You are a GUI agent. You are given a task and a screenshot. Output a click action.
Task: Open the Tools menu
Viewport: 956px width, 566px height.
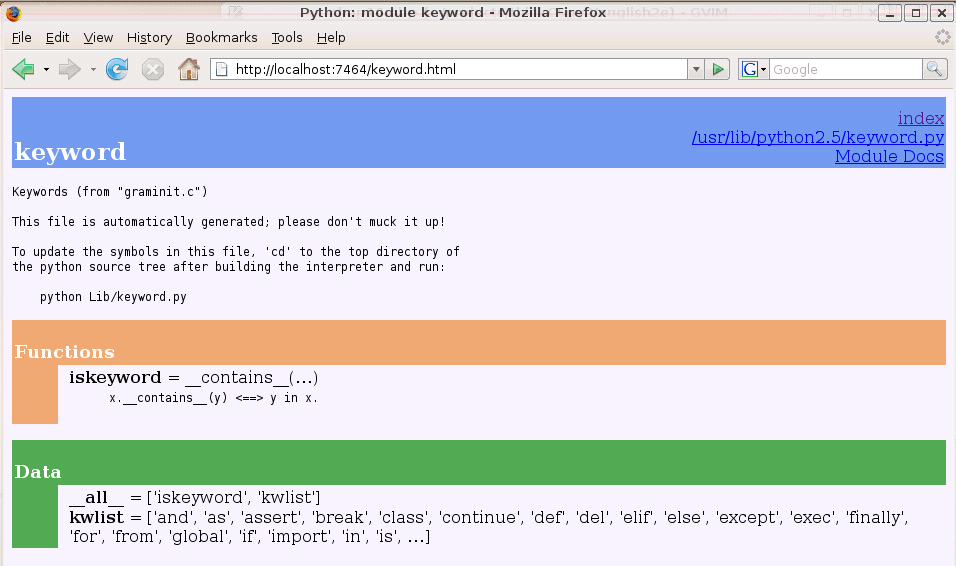coord(286,37)
